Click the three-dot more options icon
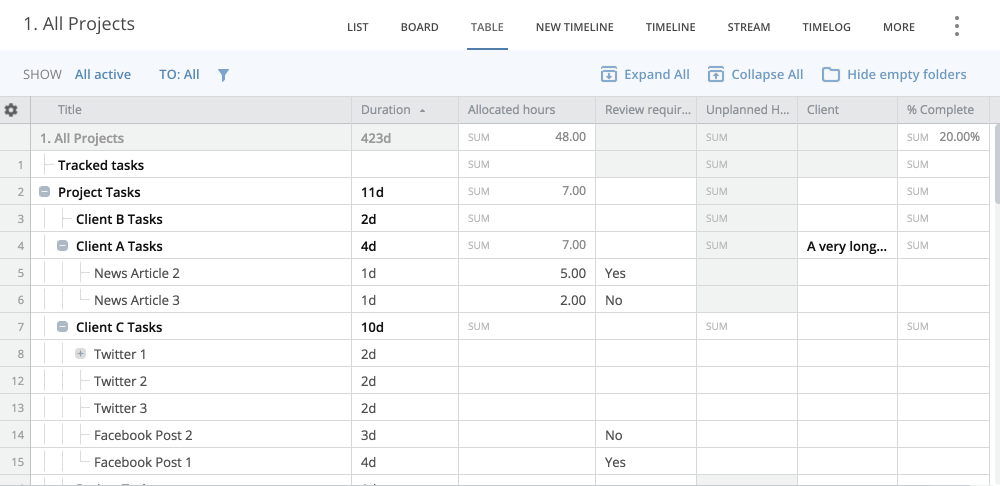Image resolution: width=1000 pixels, height=486 pixels. 957,27
